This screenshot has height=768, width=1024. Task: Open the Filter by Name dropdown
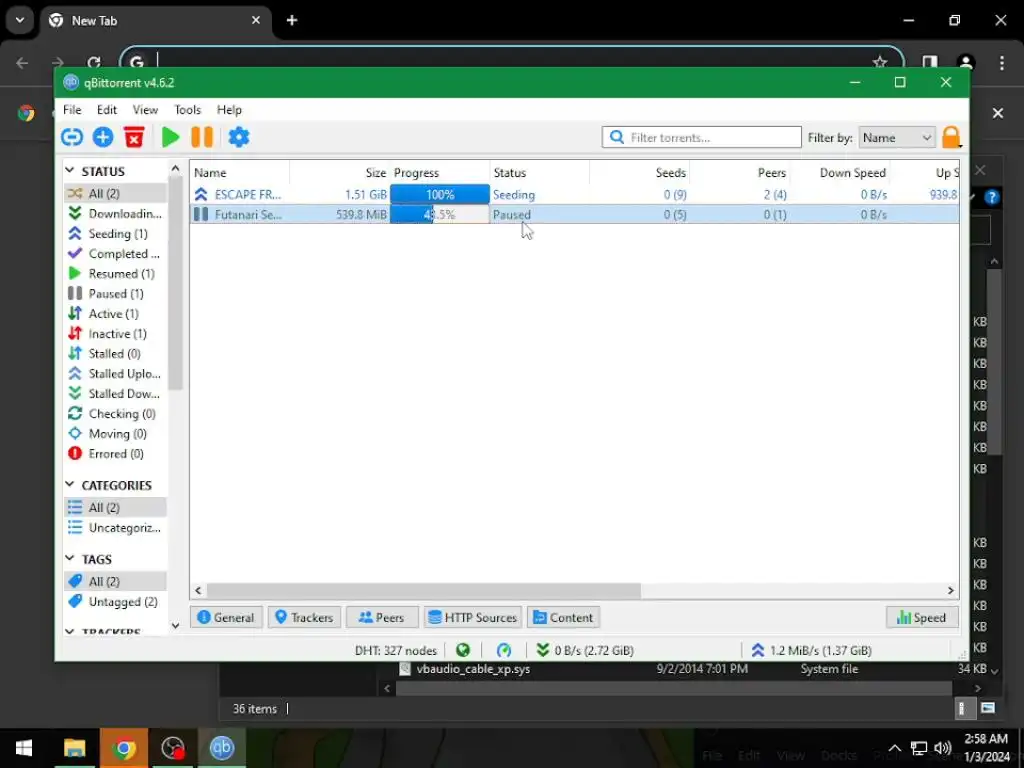897,138
